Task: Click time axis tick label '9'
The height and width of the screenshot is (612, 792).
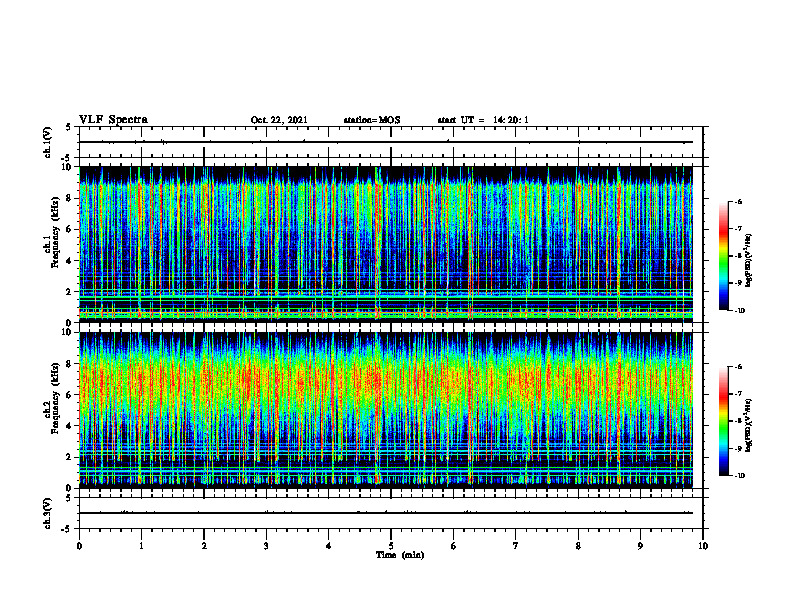Action: coord(640,546)
